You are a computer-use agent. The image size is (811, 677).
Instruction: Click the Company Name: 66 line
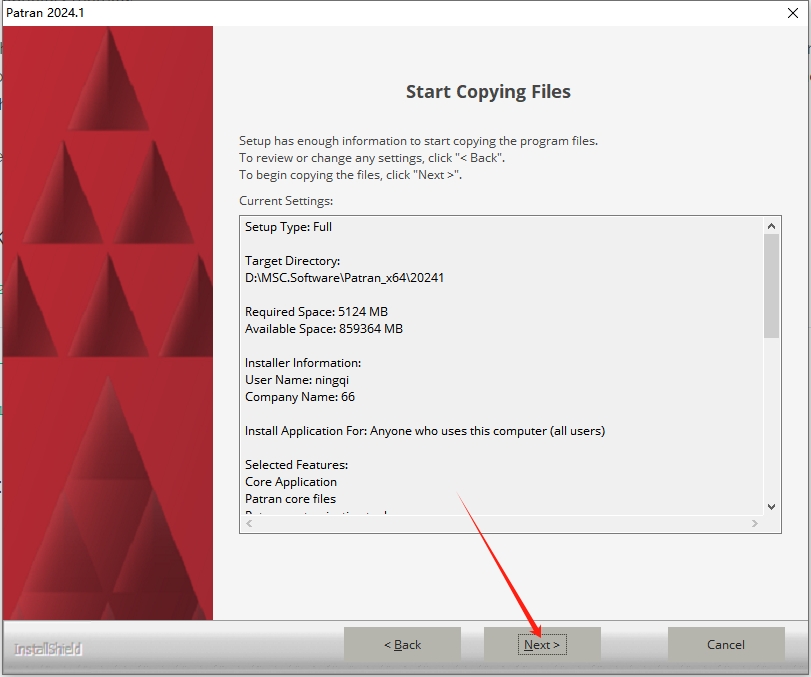(x=300, y=397)
